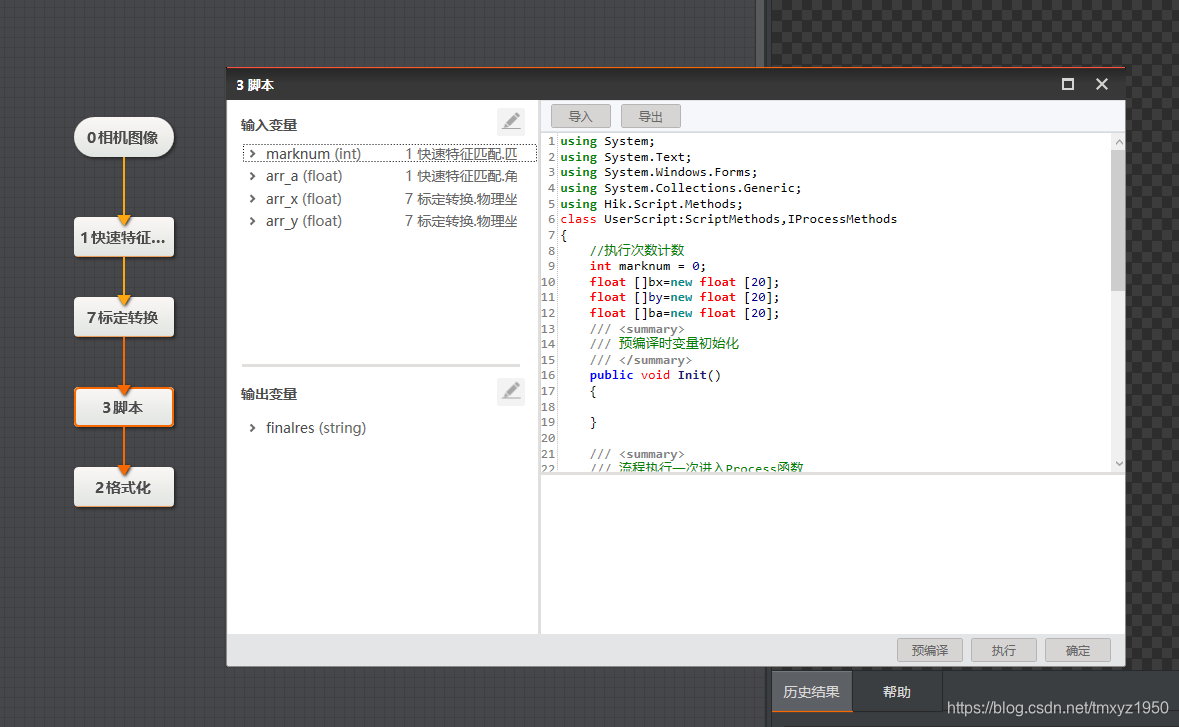Confirm with the 确定 button

(1077, 650)
